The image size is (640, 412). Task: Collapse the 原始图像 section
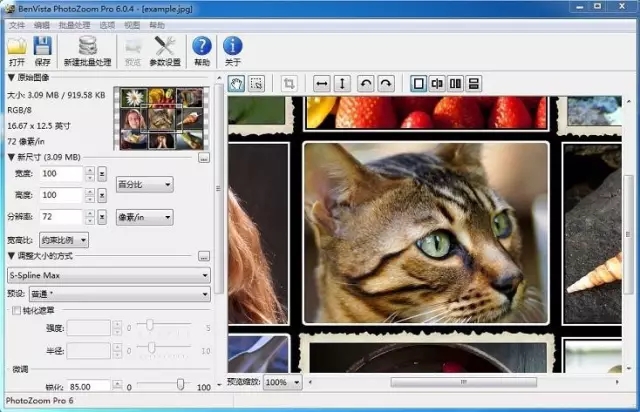pos(11,77)
